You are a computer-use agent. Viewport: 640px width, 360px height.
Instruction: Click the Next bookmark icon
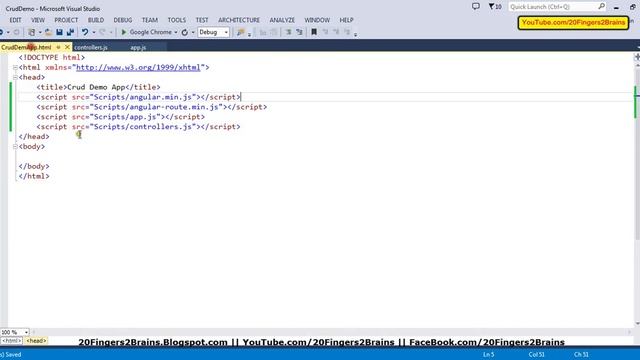pos(336,32)
